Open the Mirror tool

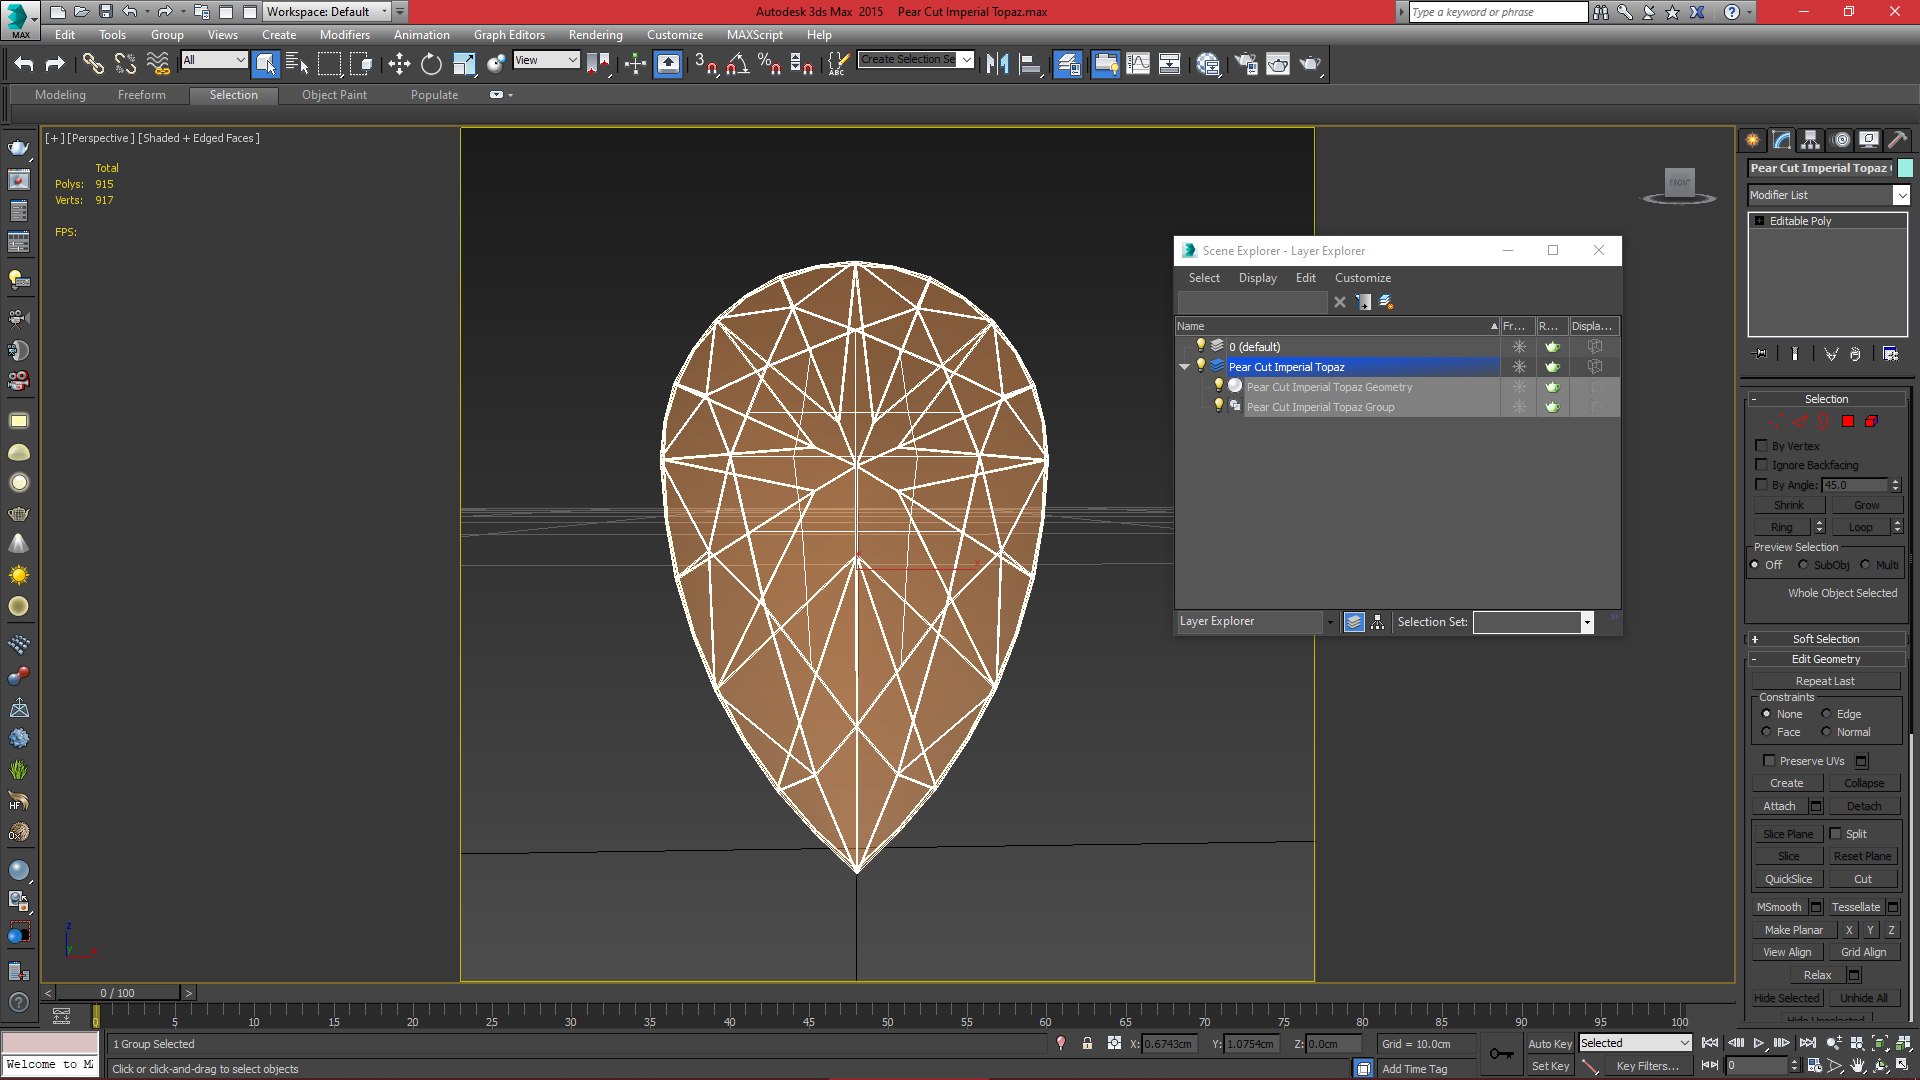coord(997,64)
